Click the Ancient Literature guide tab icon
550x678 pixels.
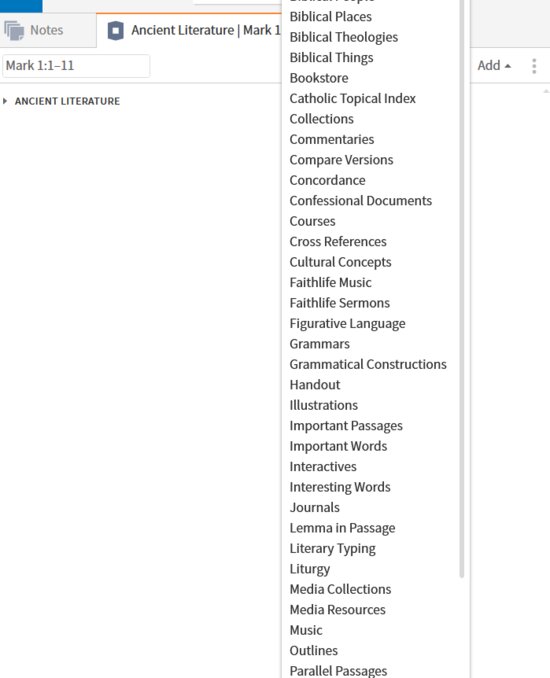[115, 31]
